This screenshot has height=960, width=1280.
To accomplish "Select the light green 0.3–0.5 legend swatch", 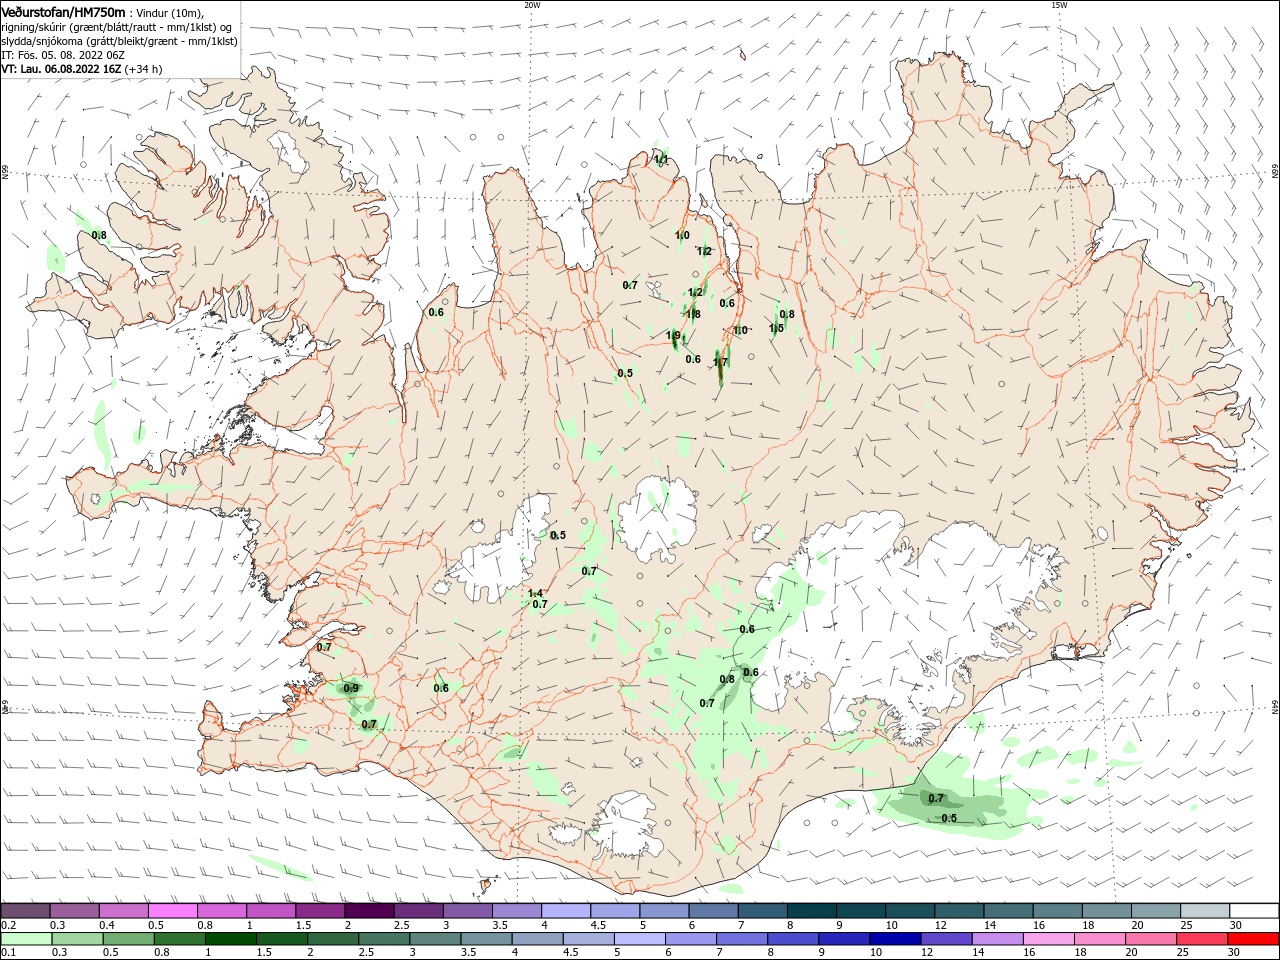I will 78,939.
